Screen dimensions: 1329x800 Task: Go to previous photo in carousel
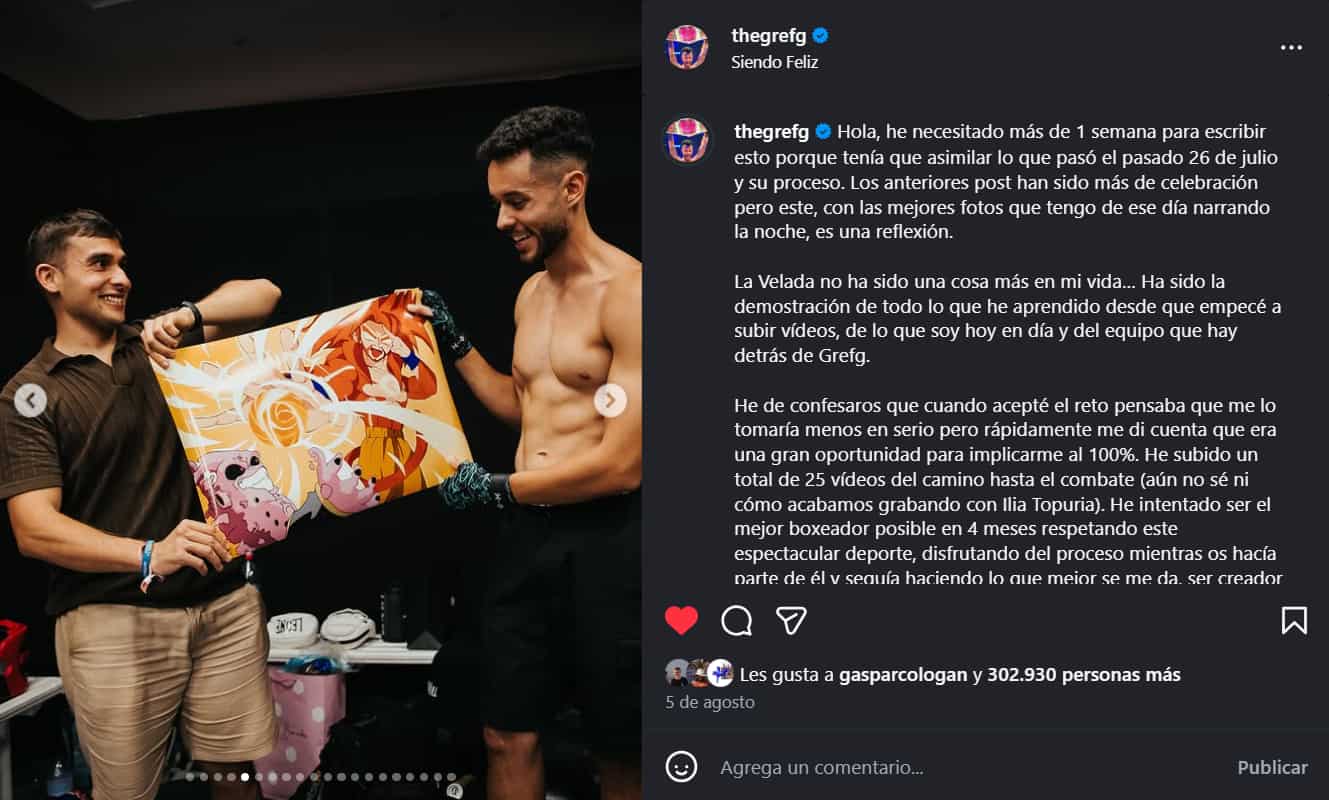[x=30, y=401]
